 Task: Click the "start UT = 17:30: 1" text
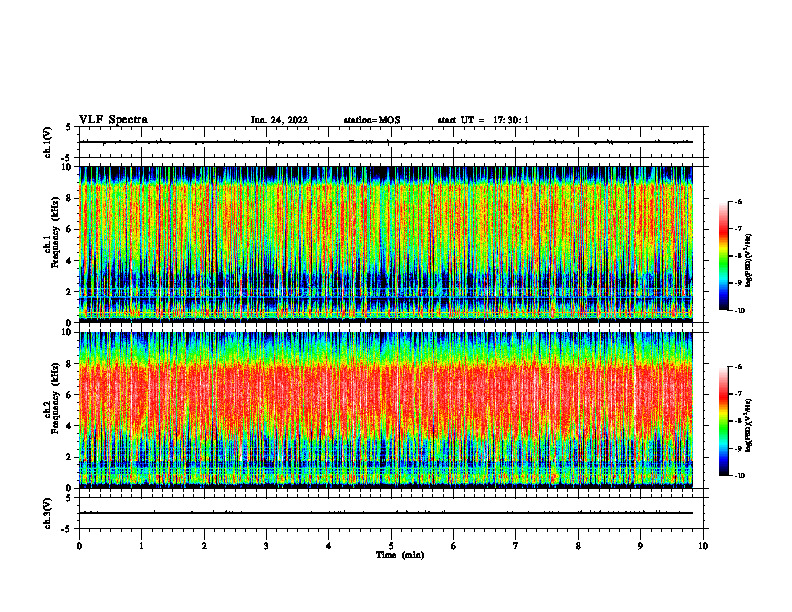point(483,120)
